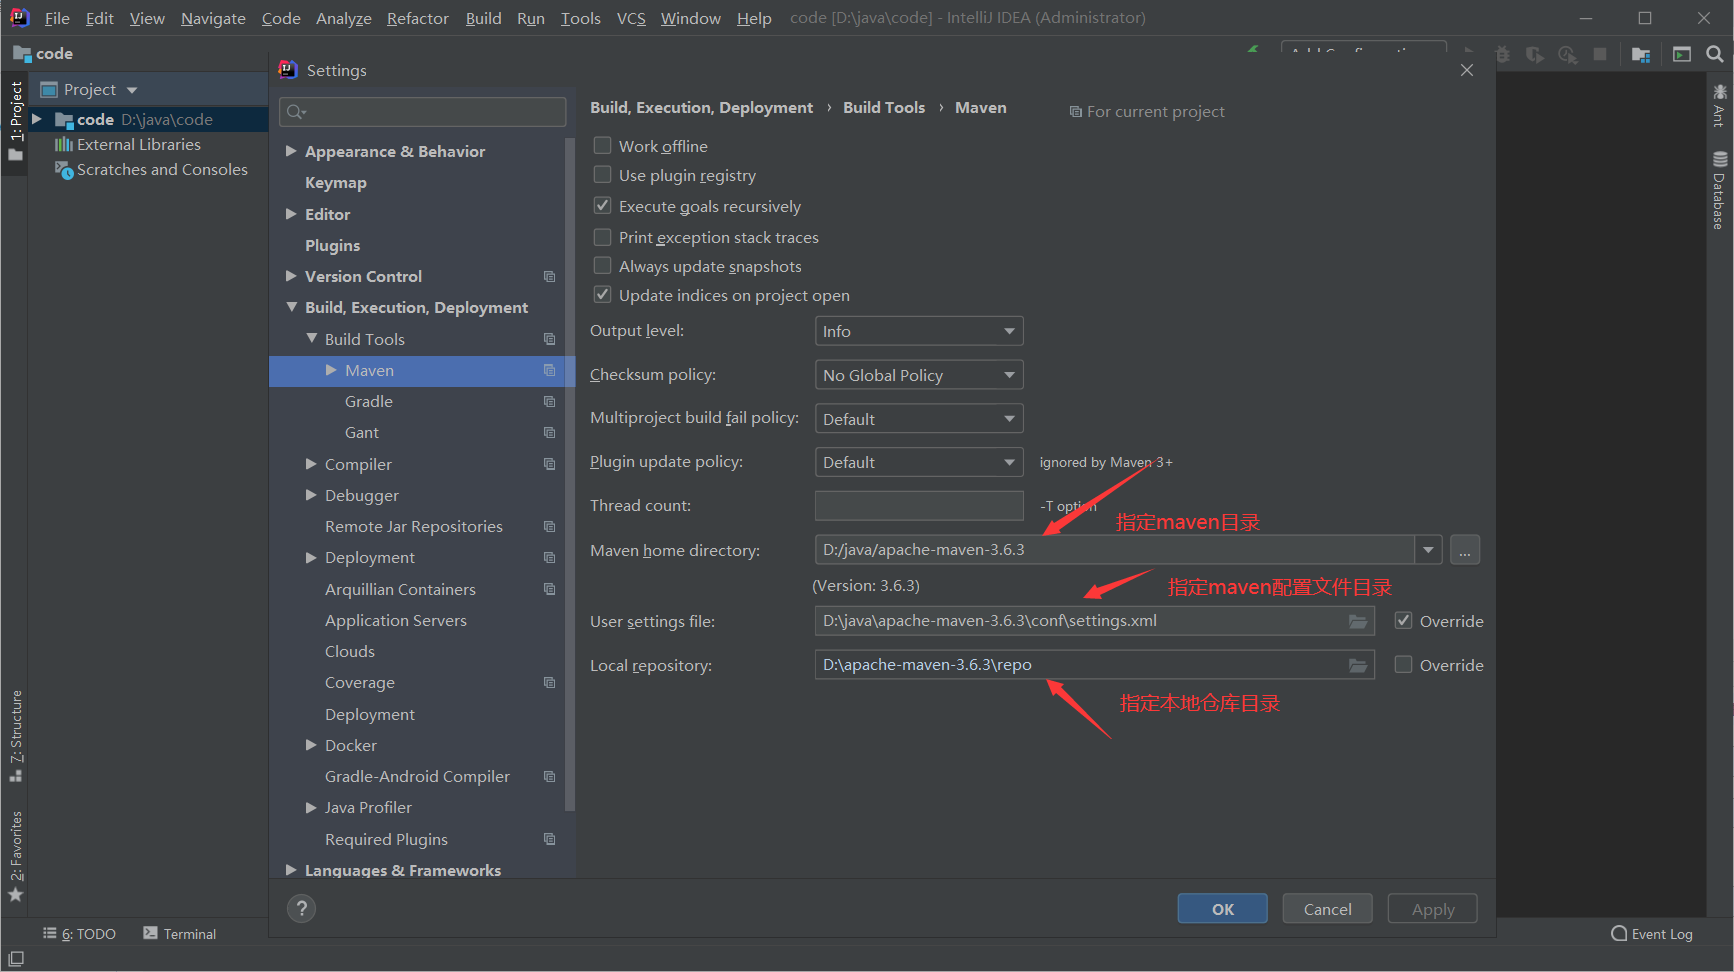
Task: Select External Libraries in project tree
Action: pos(138,145)
